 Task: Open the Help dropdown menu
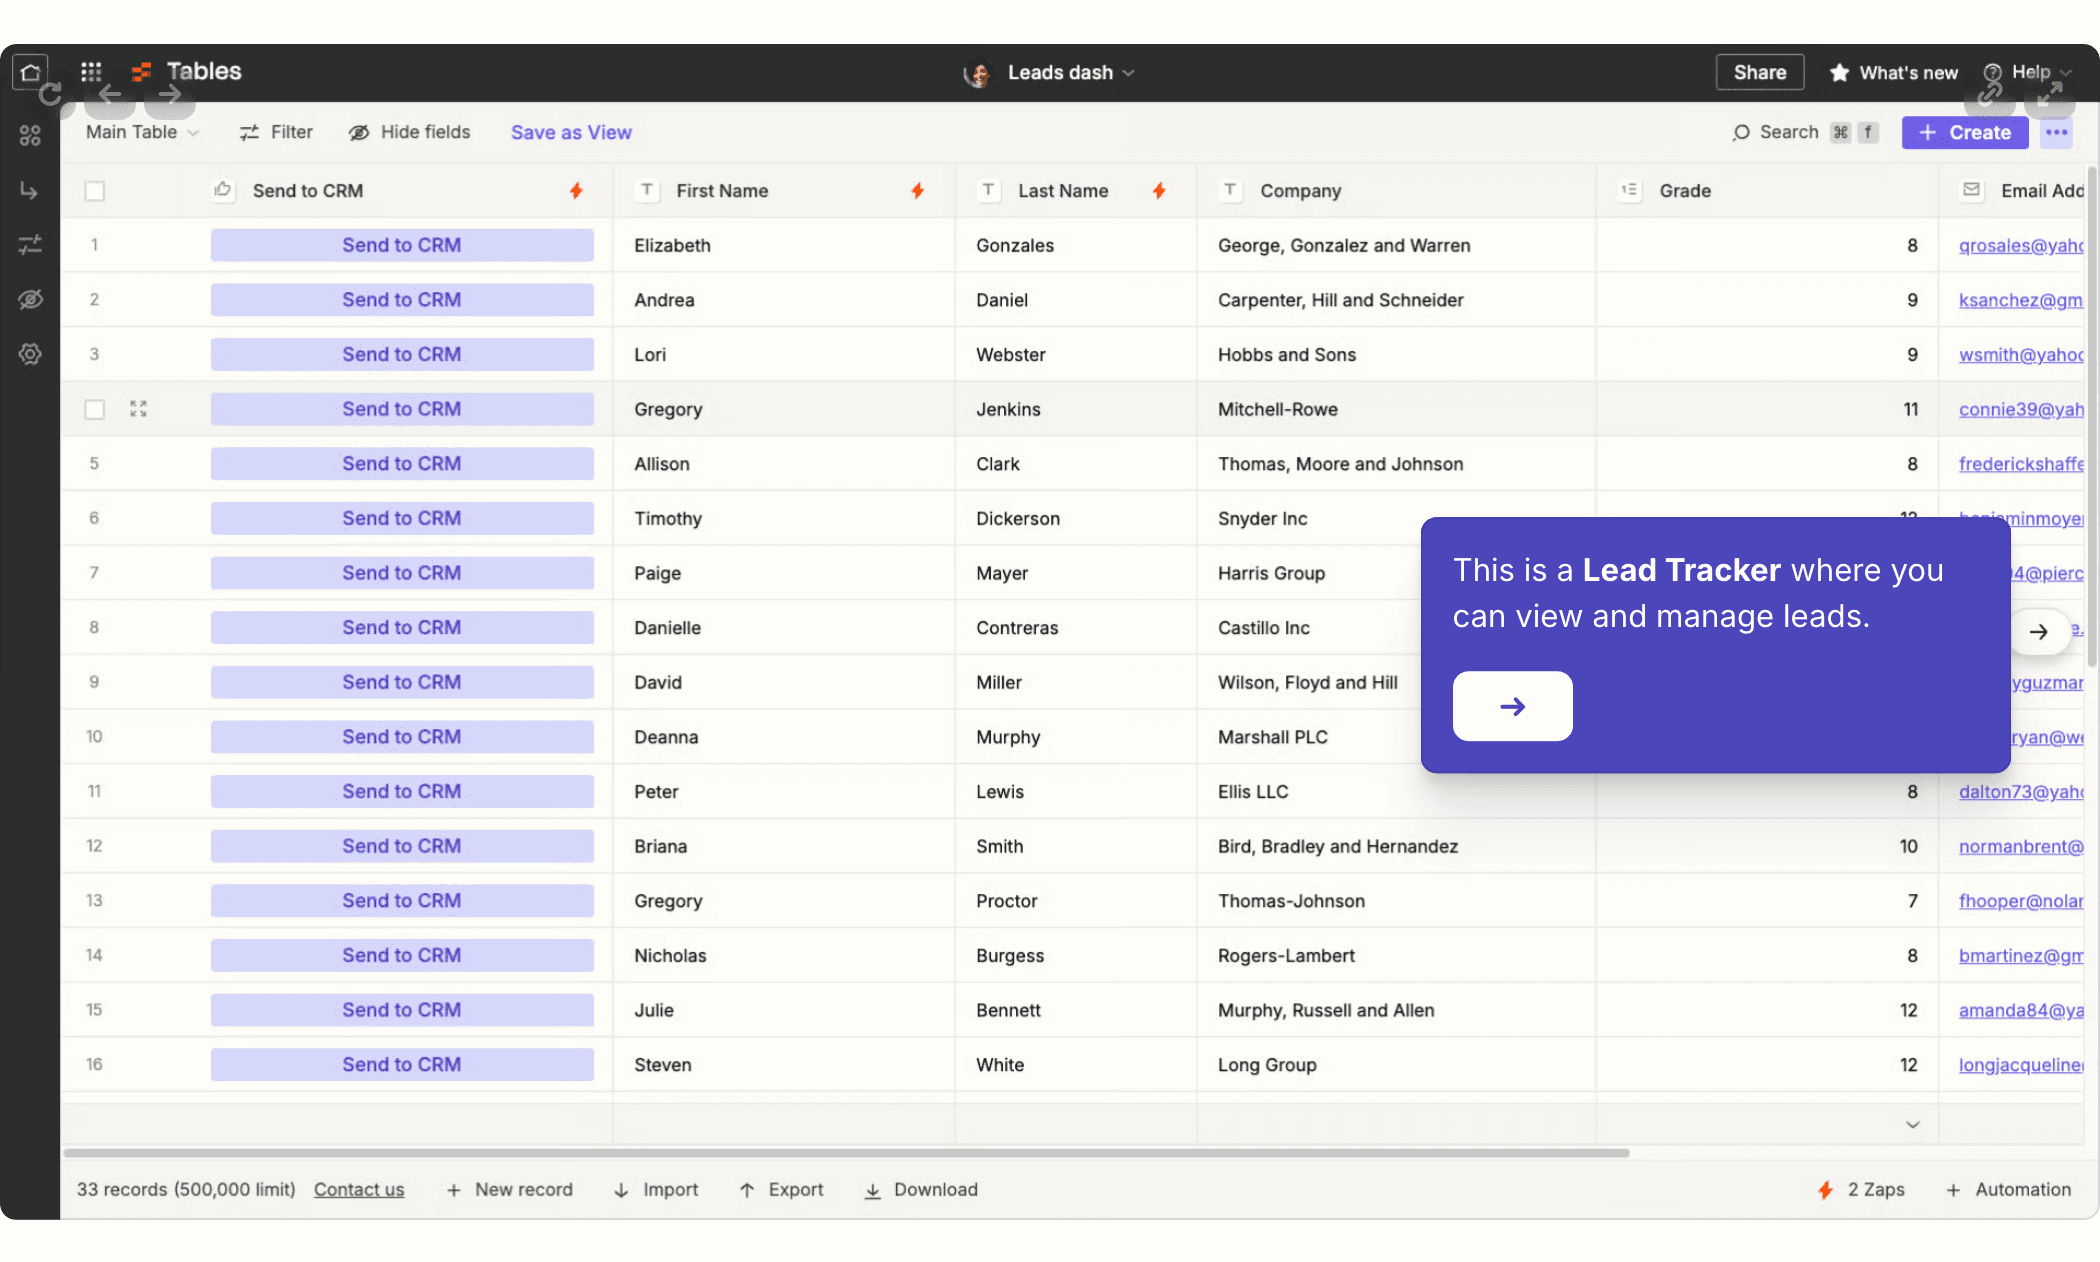pos(2028,72)
